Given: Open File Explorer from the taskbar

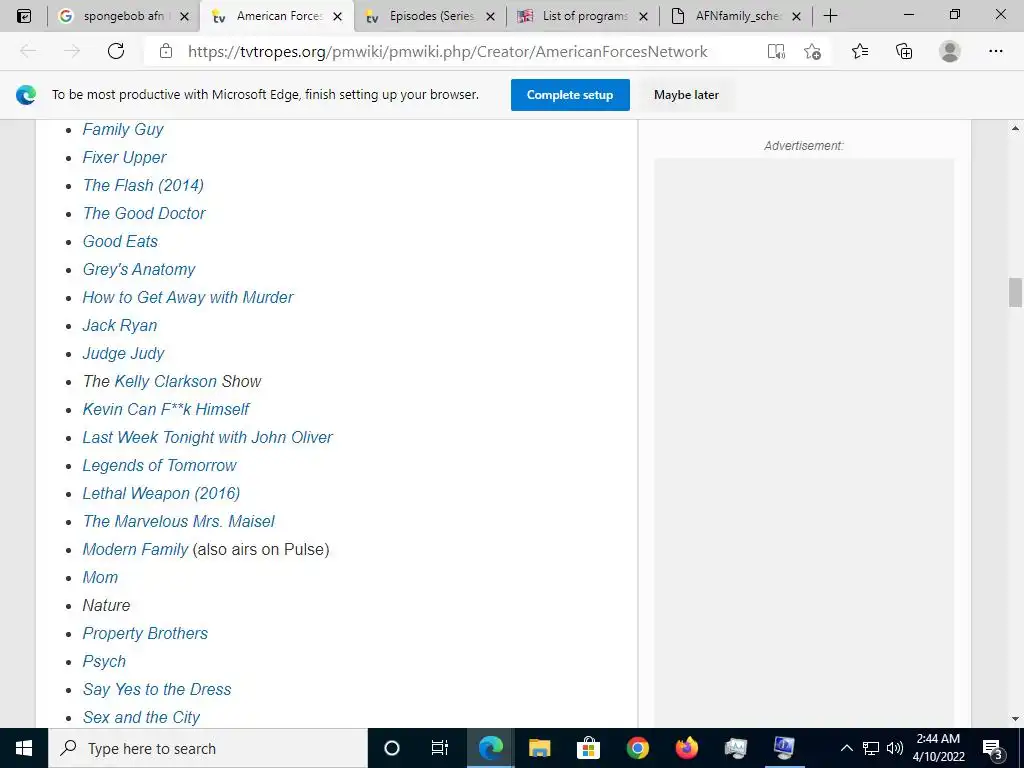Looking at the screenshot, I should (539, 748).
